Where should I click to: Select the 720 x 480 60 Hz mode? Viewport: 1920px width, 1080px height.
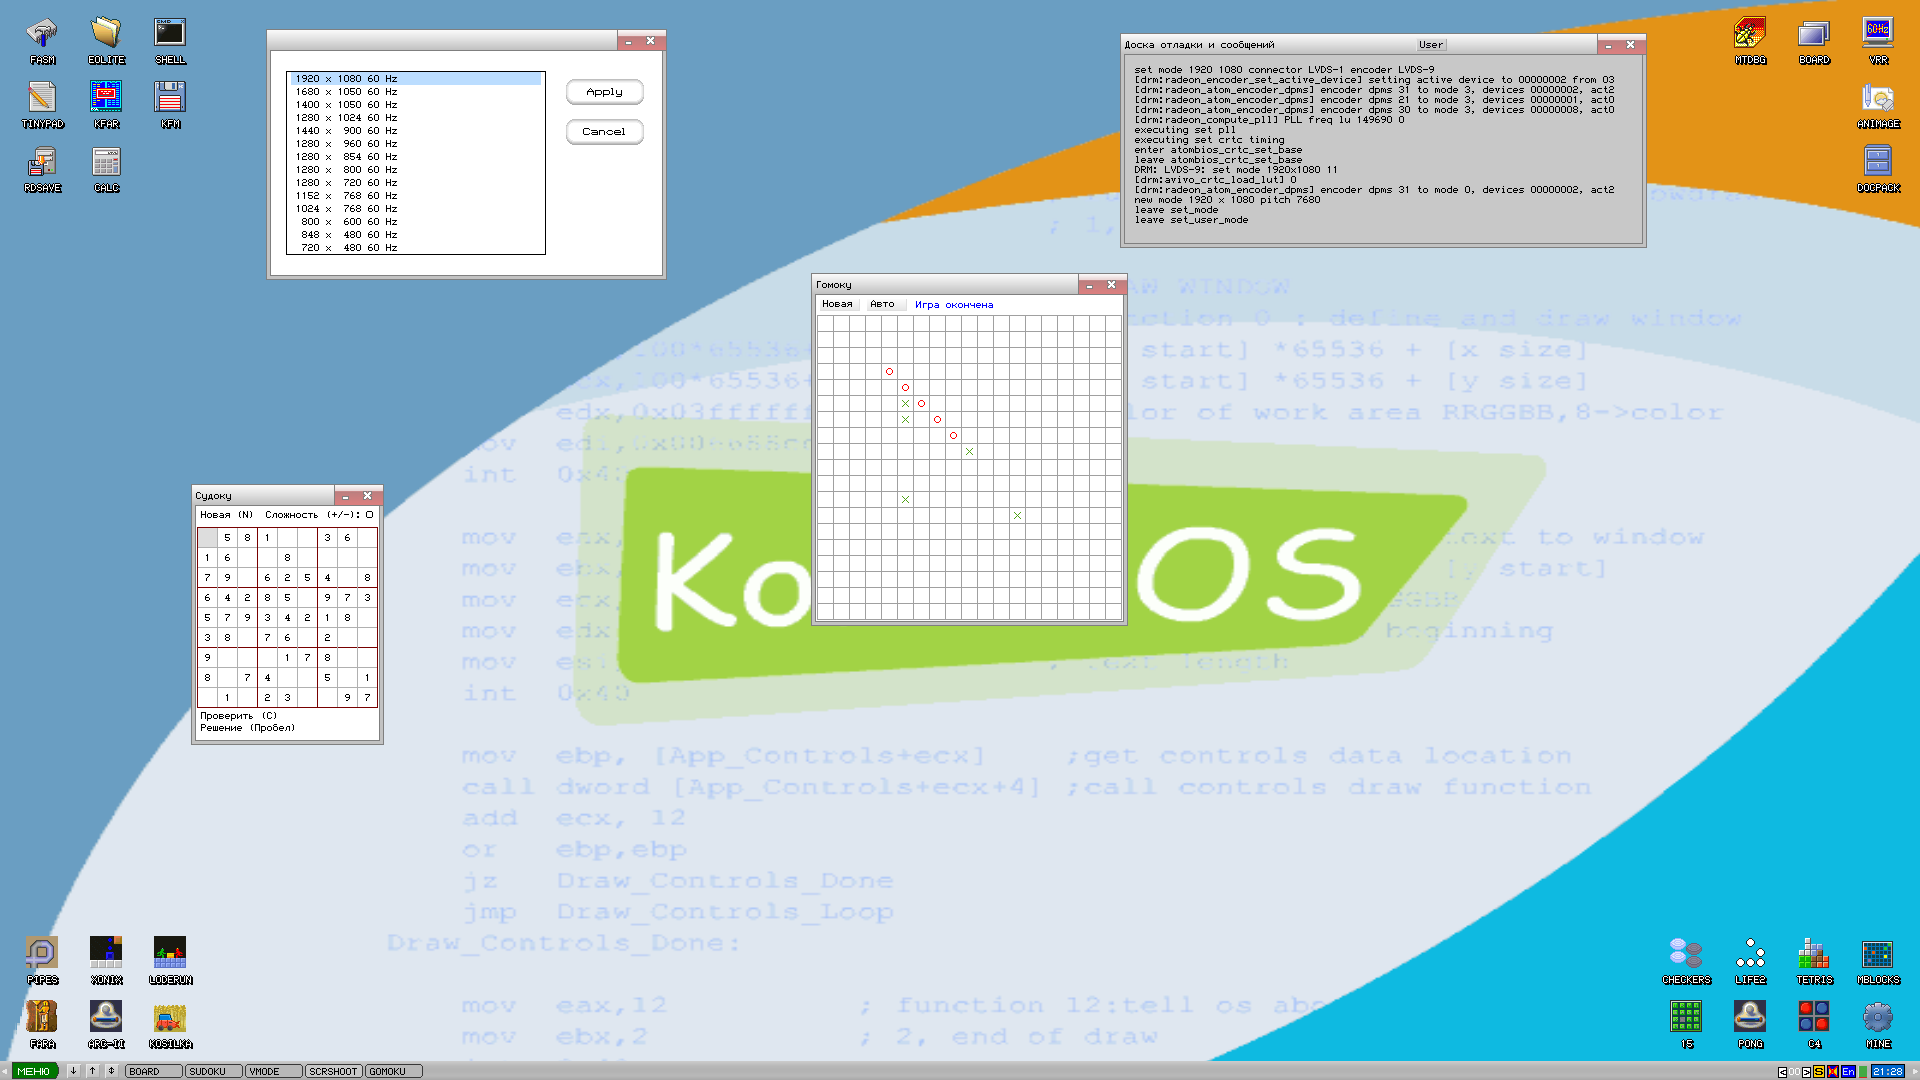click(415, 247)
